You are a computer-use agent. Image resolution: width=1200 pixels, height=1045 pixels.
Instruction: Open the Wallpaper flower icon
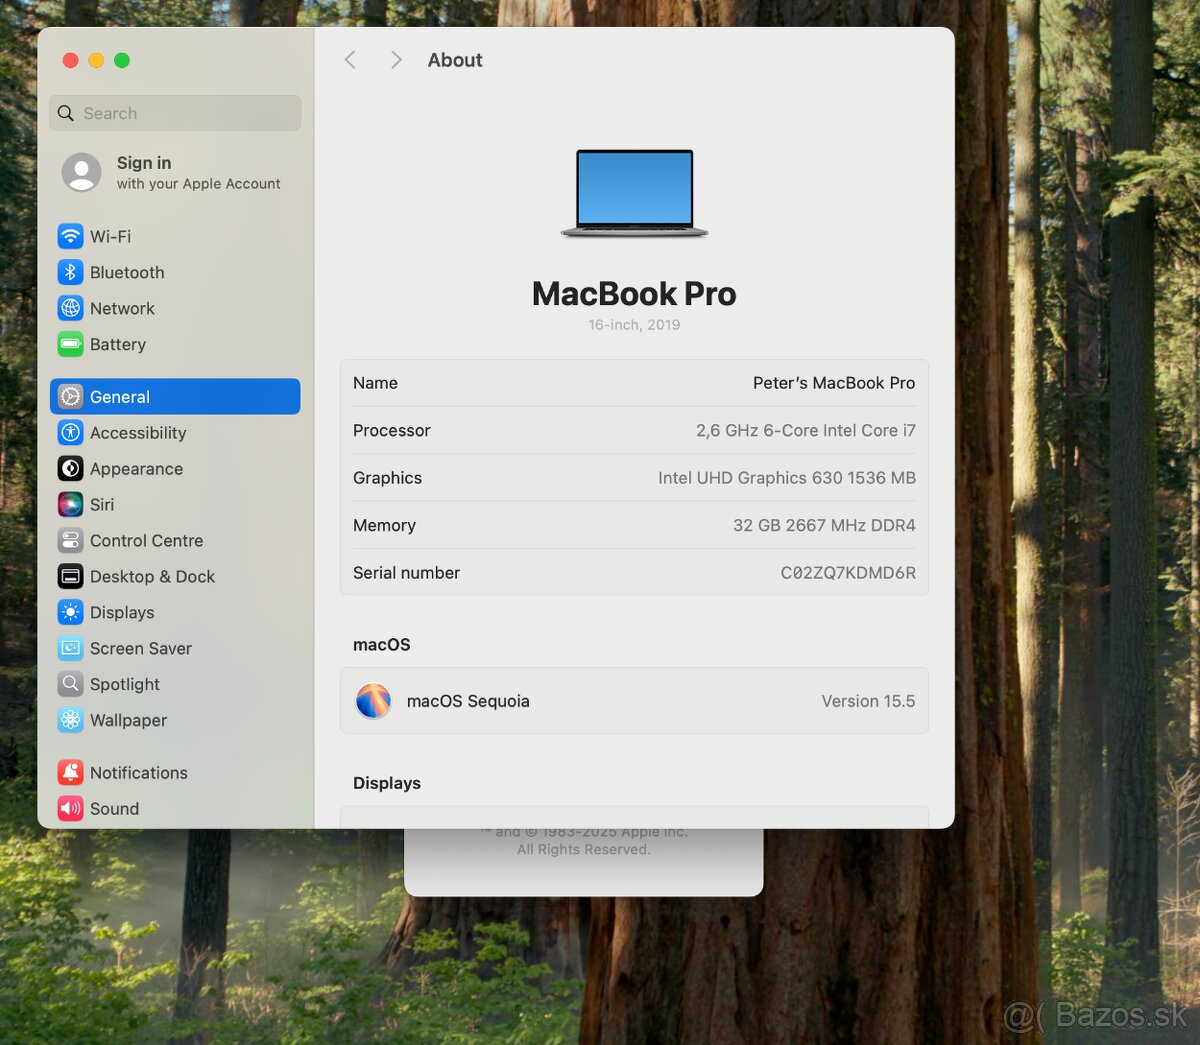pyautogui.click(x=70, y=721)
